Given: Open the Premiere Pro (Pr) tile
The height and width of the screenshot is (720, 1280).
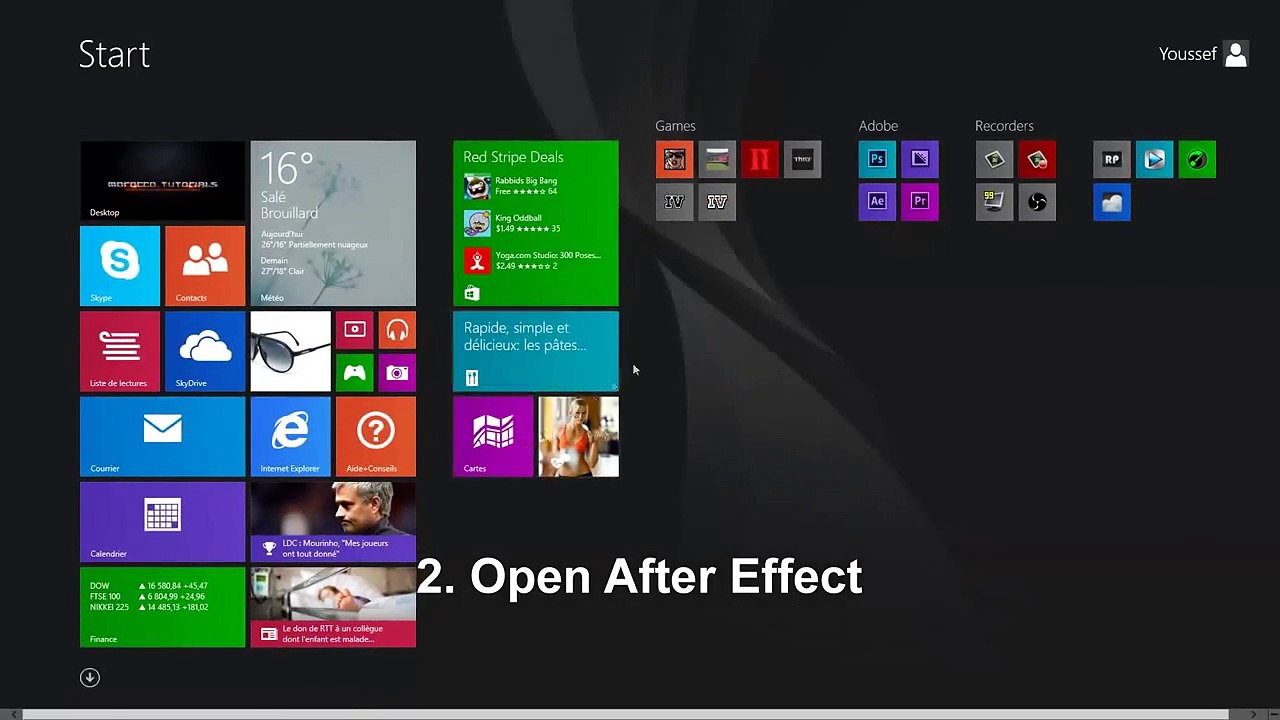Looking at the screenshot, I should (x=920, y=202).
